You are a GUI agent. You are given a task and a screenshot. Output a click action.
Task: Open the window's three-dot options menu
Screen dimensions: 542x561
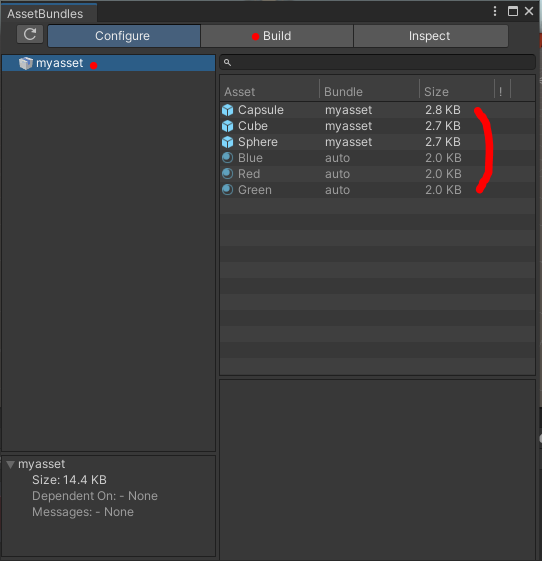(x=495, y=11)
